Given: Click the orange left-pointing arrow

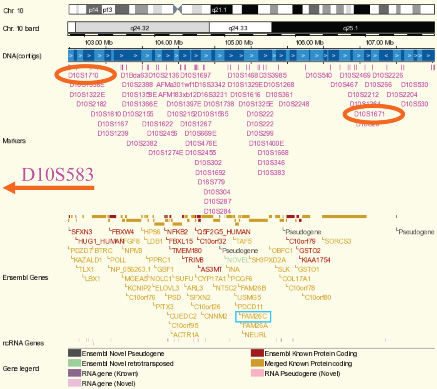Looking at the screenshot, I should [x=49, y=188].
